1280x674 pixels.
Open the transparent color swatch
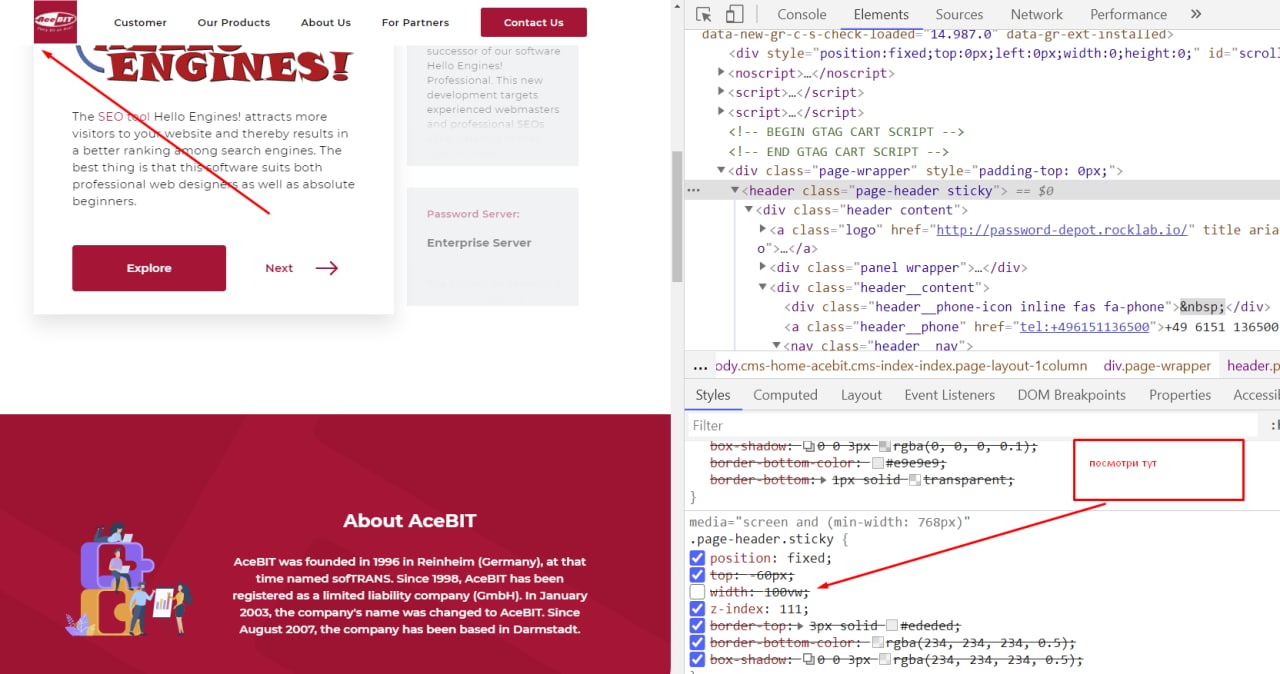pos(915,480)
